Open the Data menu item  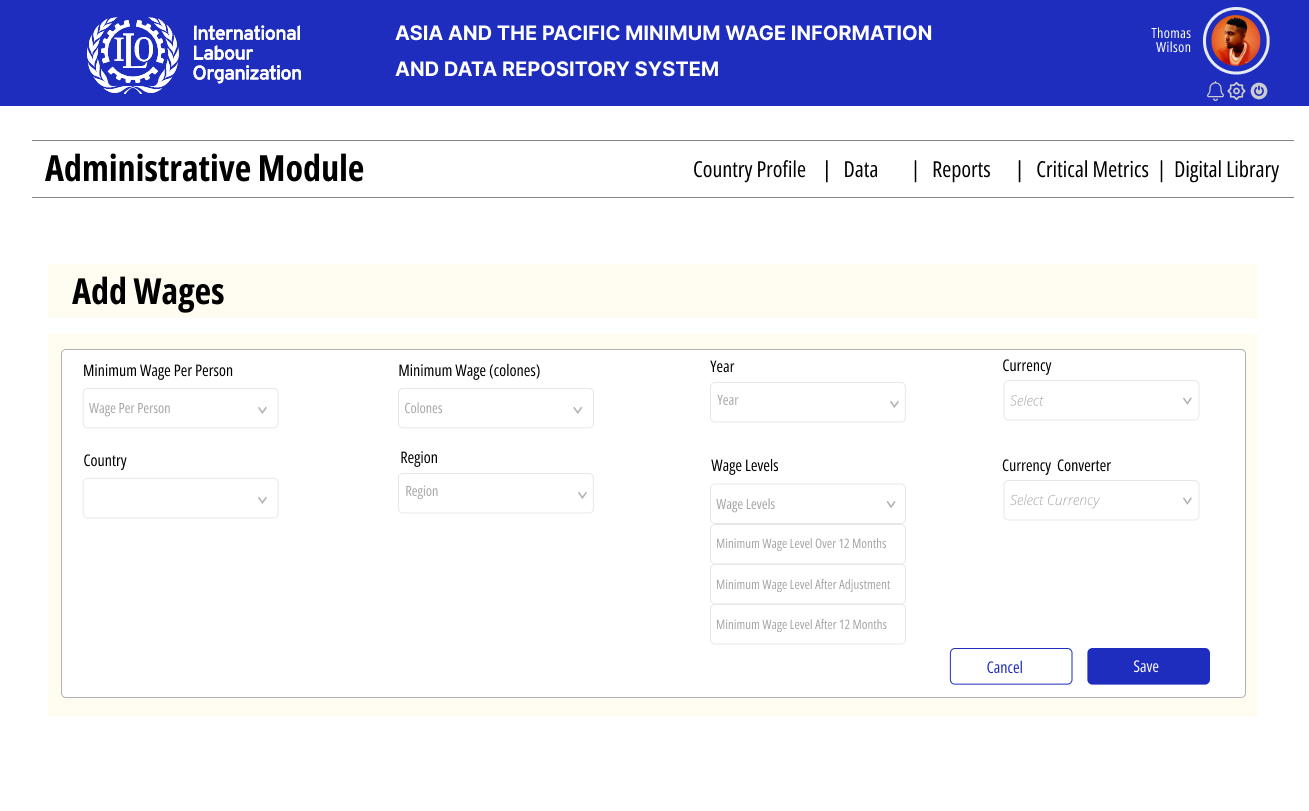pos(860,170)
